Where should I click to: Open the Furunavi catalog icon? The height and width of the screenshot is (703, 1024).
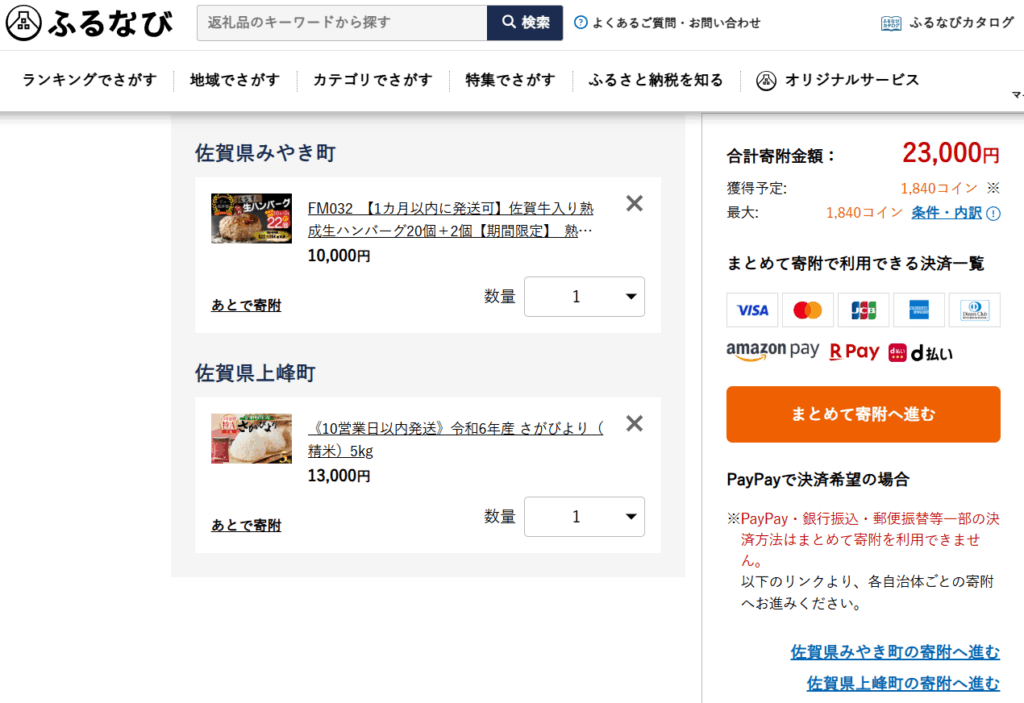(891, 22)
